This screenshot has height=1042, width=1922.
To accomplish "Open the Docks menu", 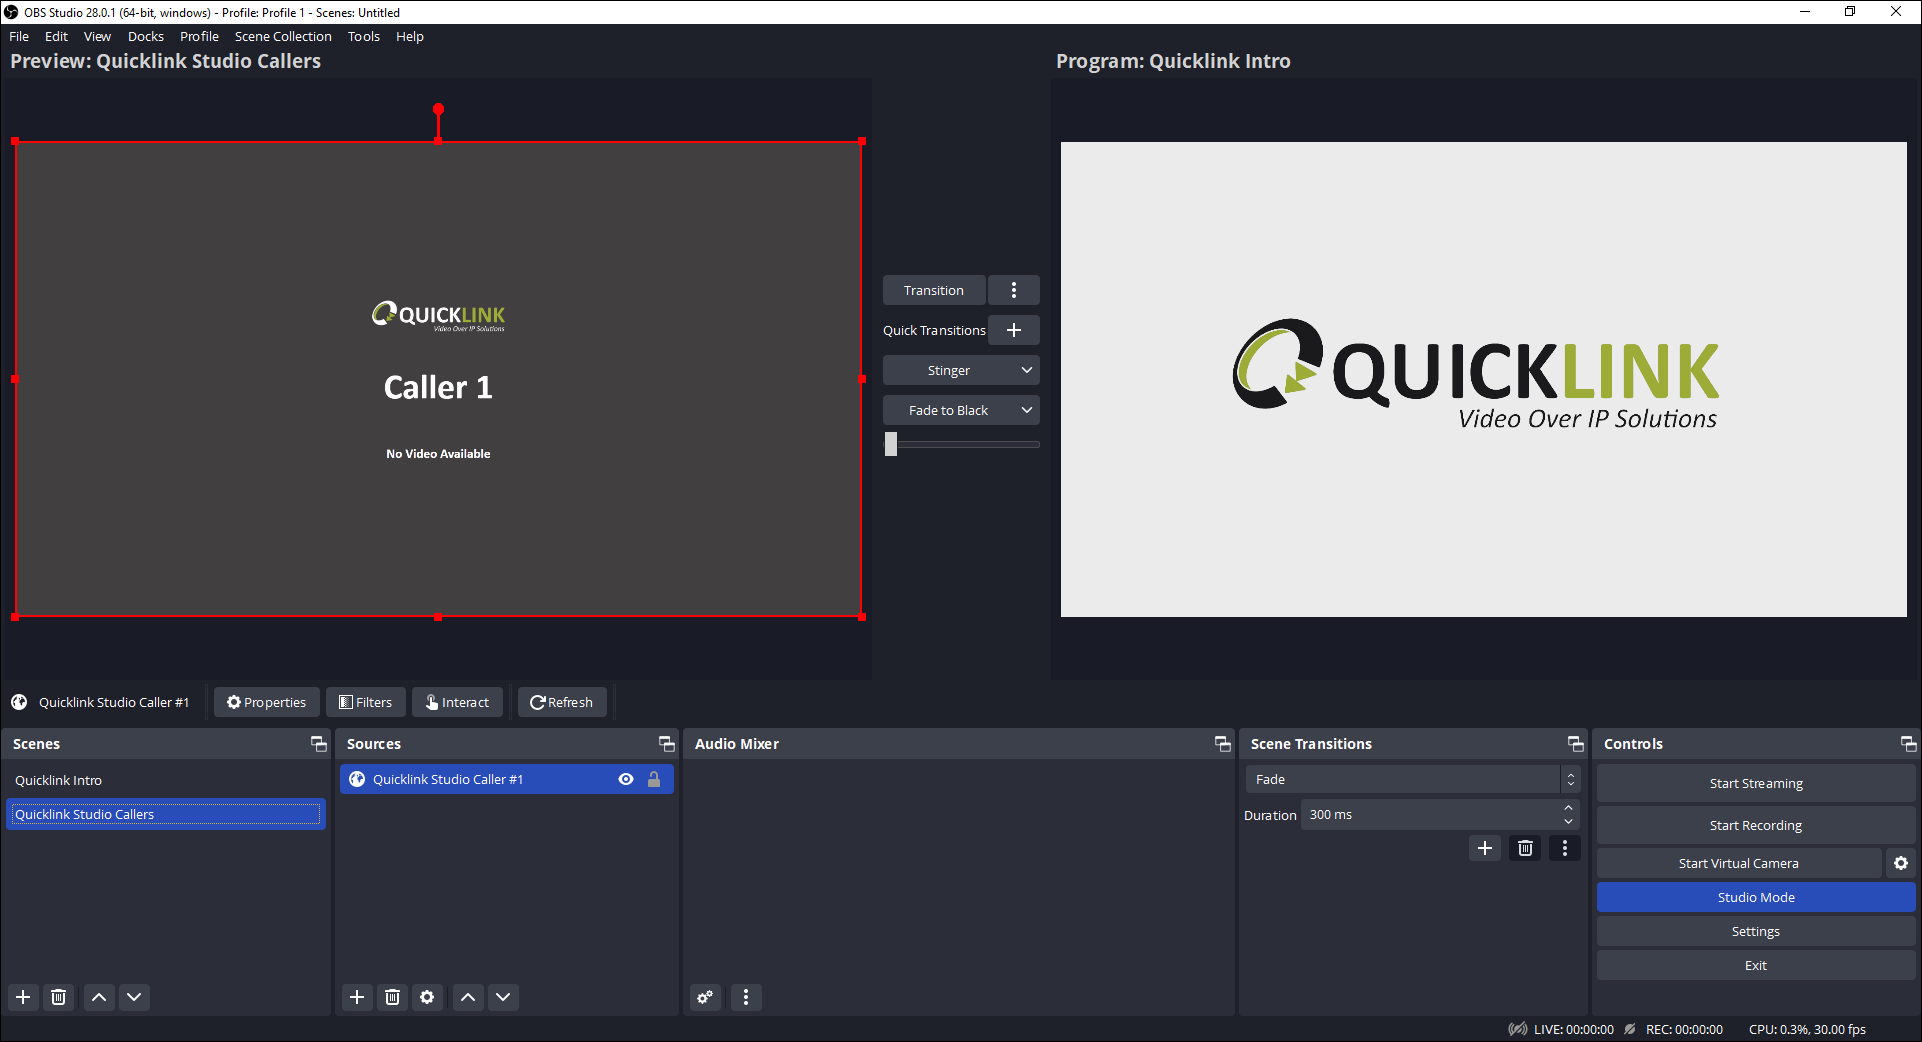I will click(x=146, y=36).
